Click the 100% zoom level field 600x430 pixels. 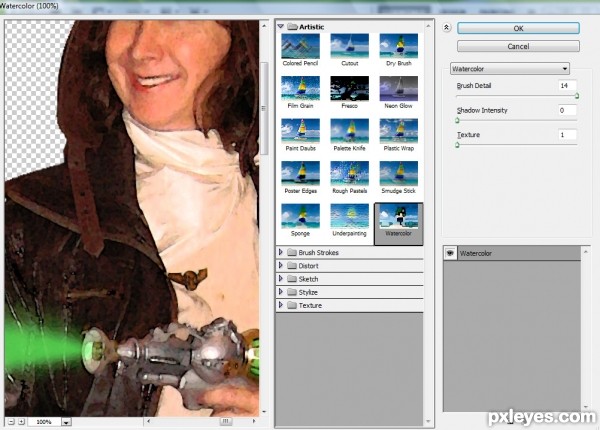[x=44, y=422]
